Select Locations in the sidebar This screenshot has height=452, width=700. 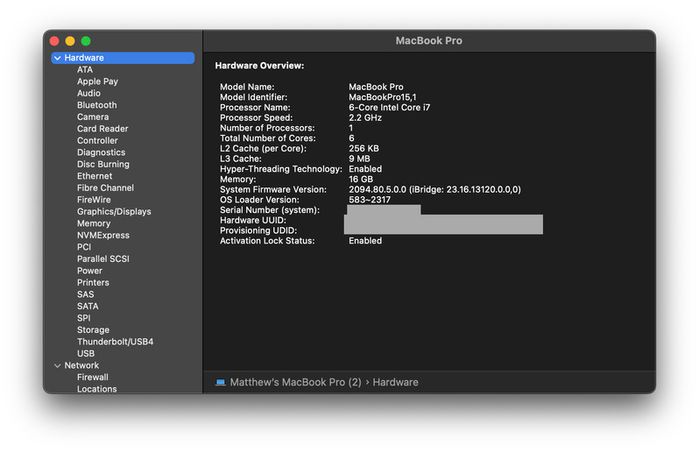point(97,389)
